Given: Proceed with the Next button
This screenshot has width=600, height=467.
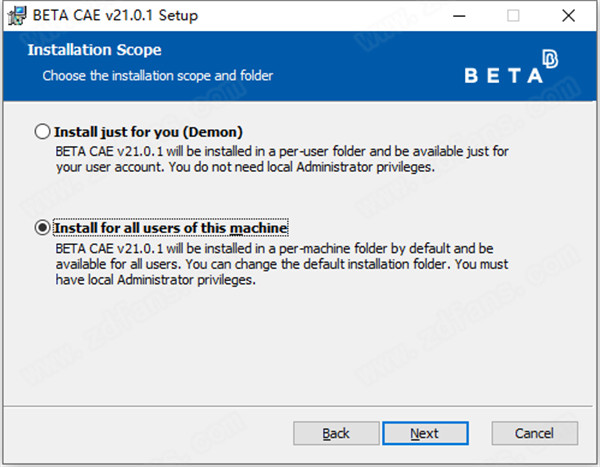Looking at the screenshot, I should pyautogui.click(x=425, y=433).
